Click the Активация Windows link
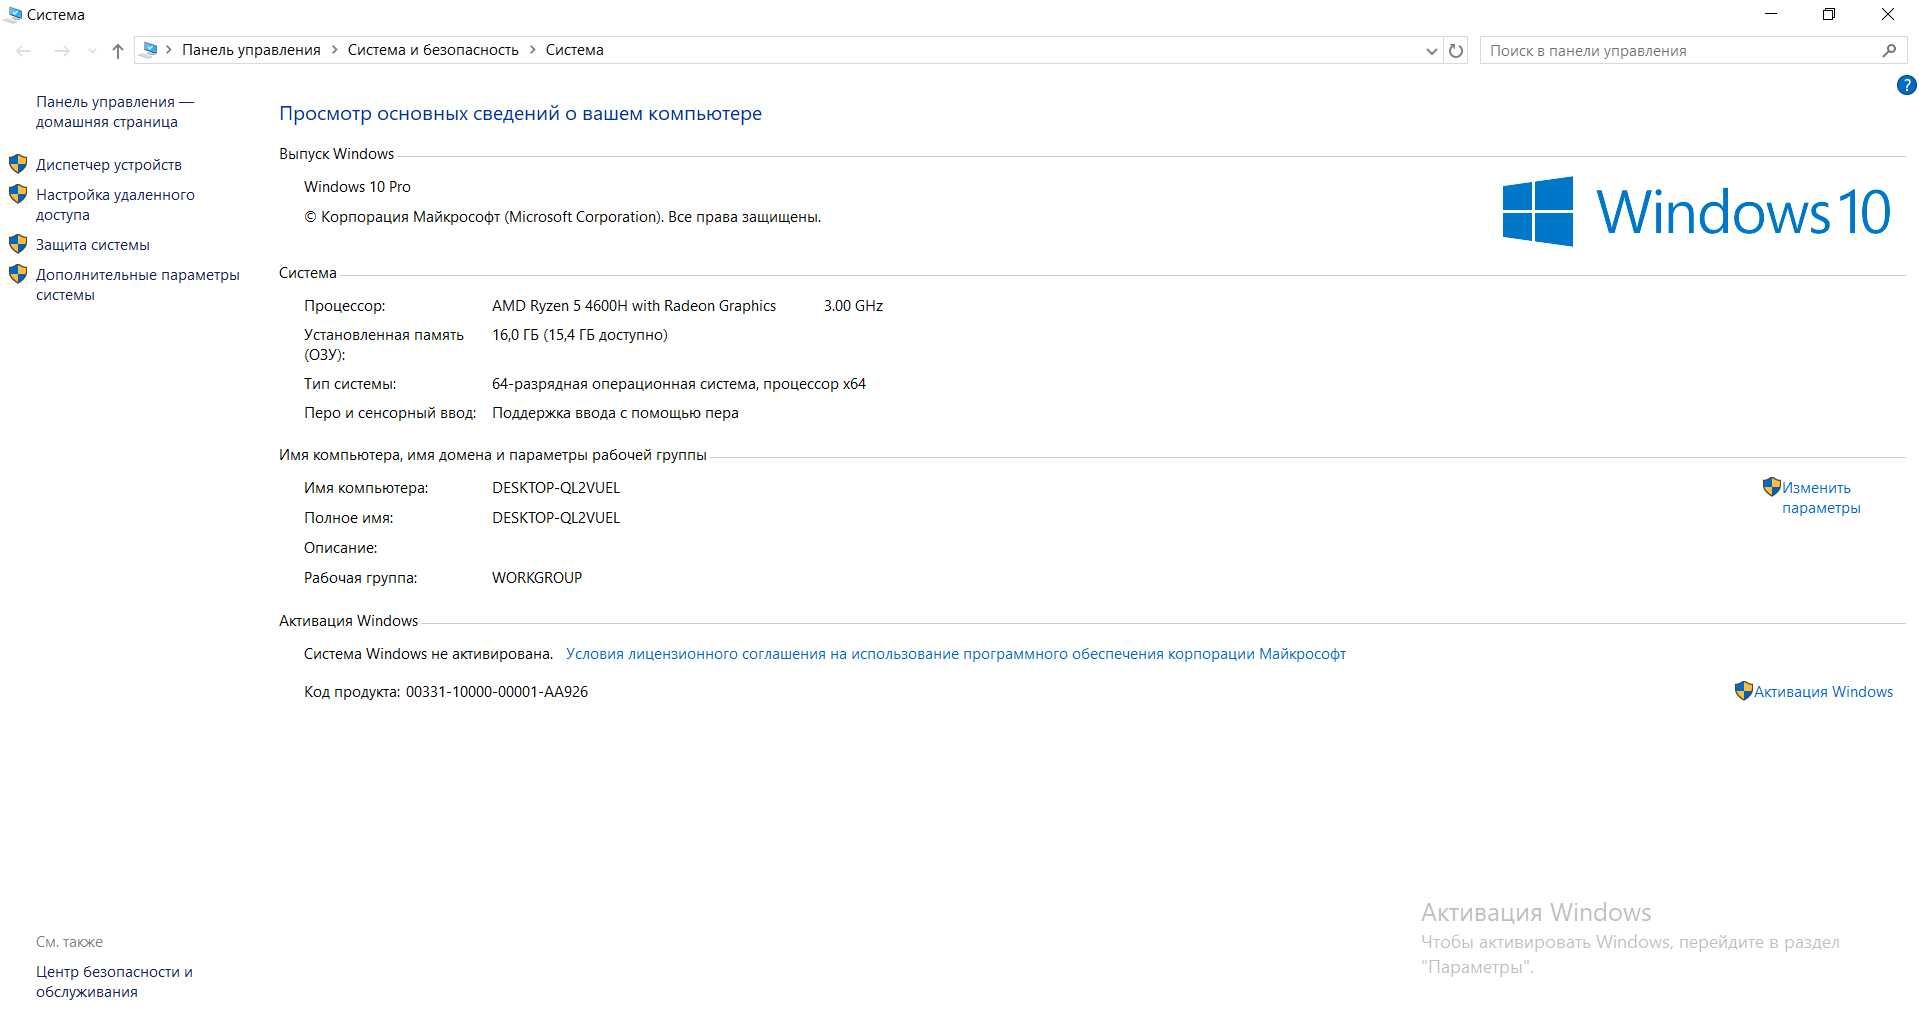 [x=1823, y=692]
